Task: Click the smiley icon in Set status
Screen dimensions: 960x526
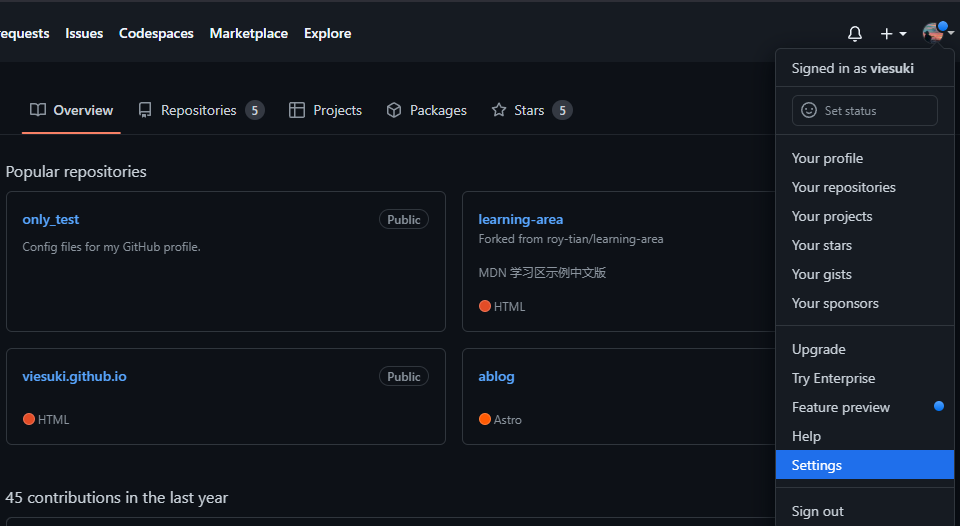Action: (x=809, y=110)
